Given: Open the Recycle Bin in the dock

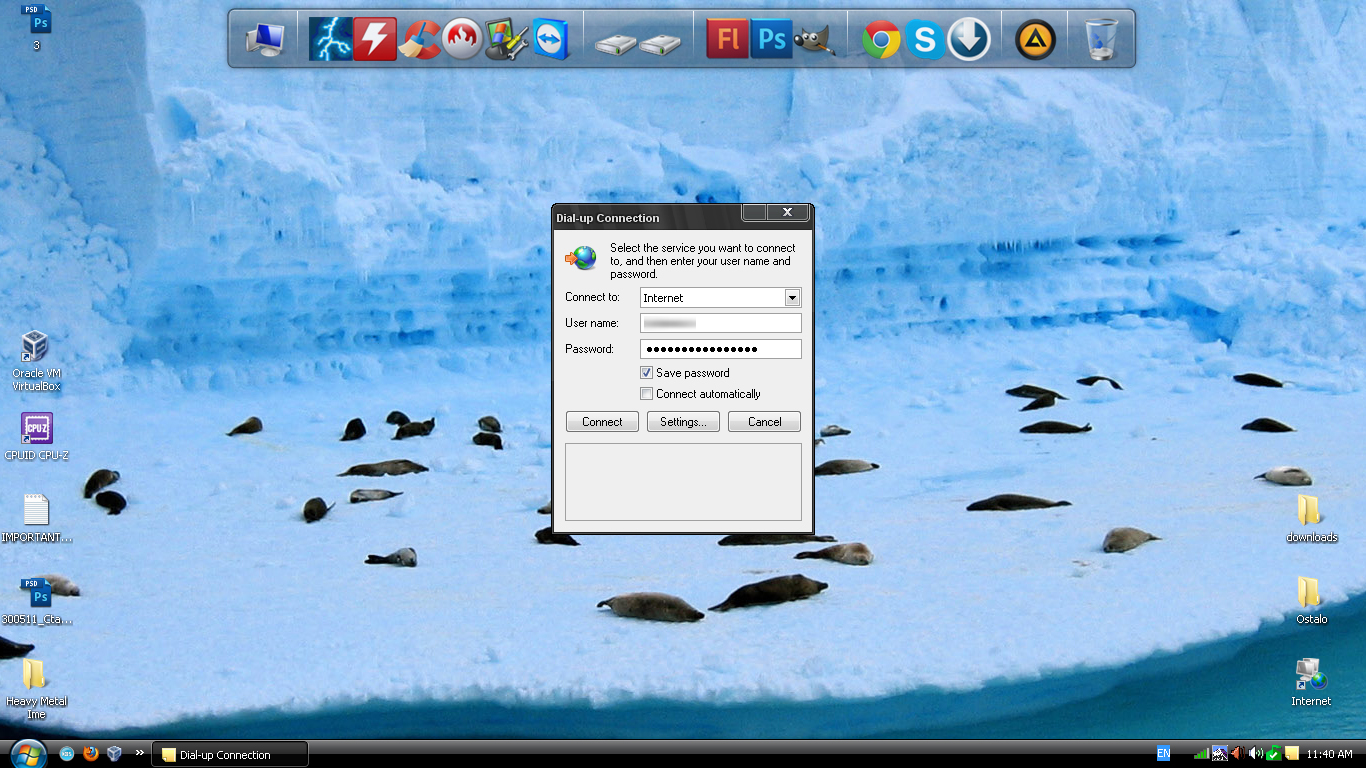Looking at the screenshot, I should tap(1101, 40).
